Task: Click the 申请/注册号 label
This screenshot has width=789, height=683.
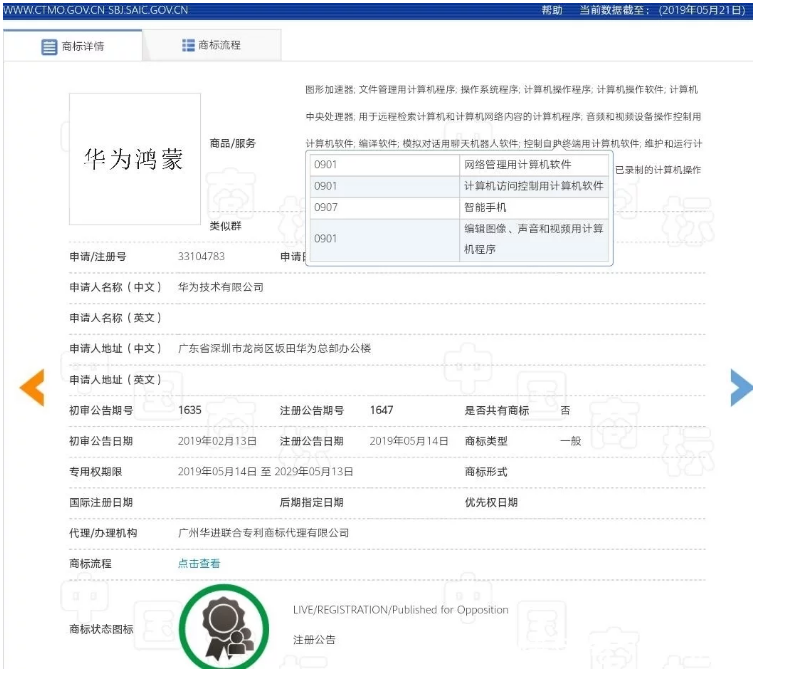Action: 98,256
